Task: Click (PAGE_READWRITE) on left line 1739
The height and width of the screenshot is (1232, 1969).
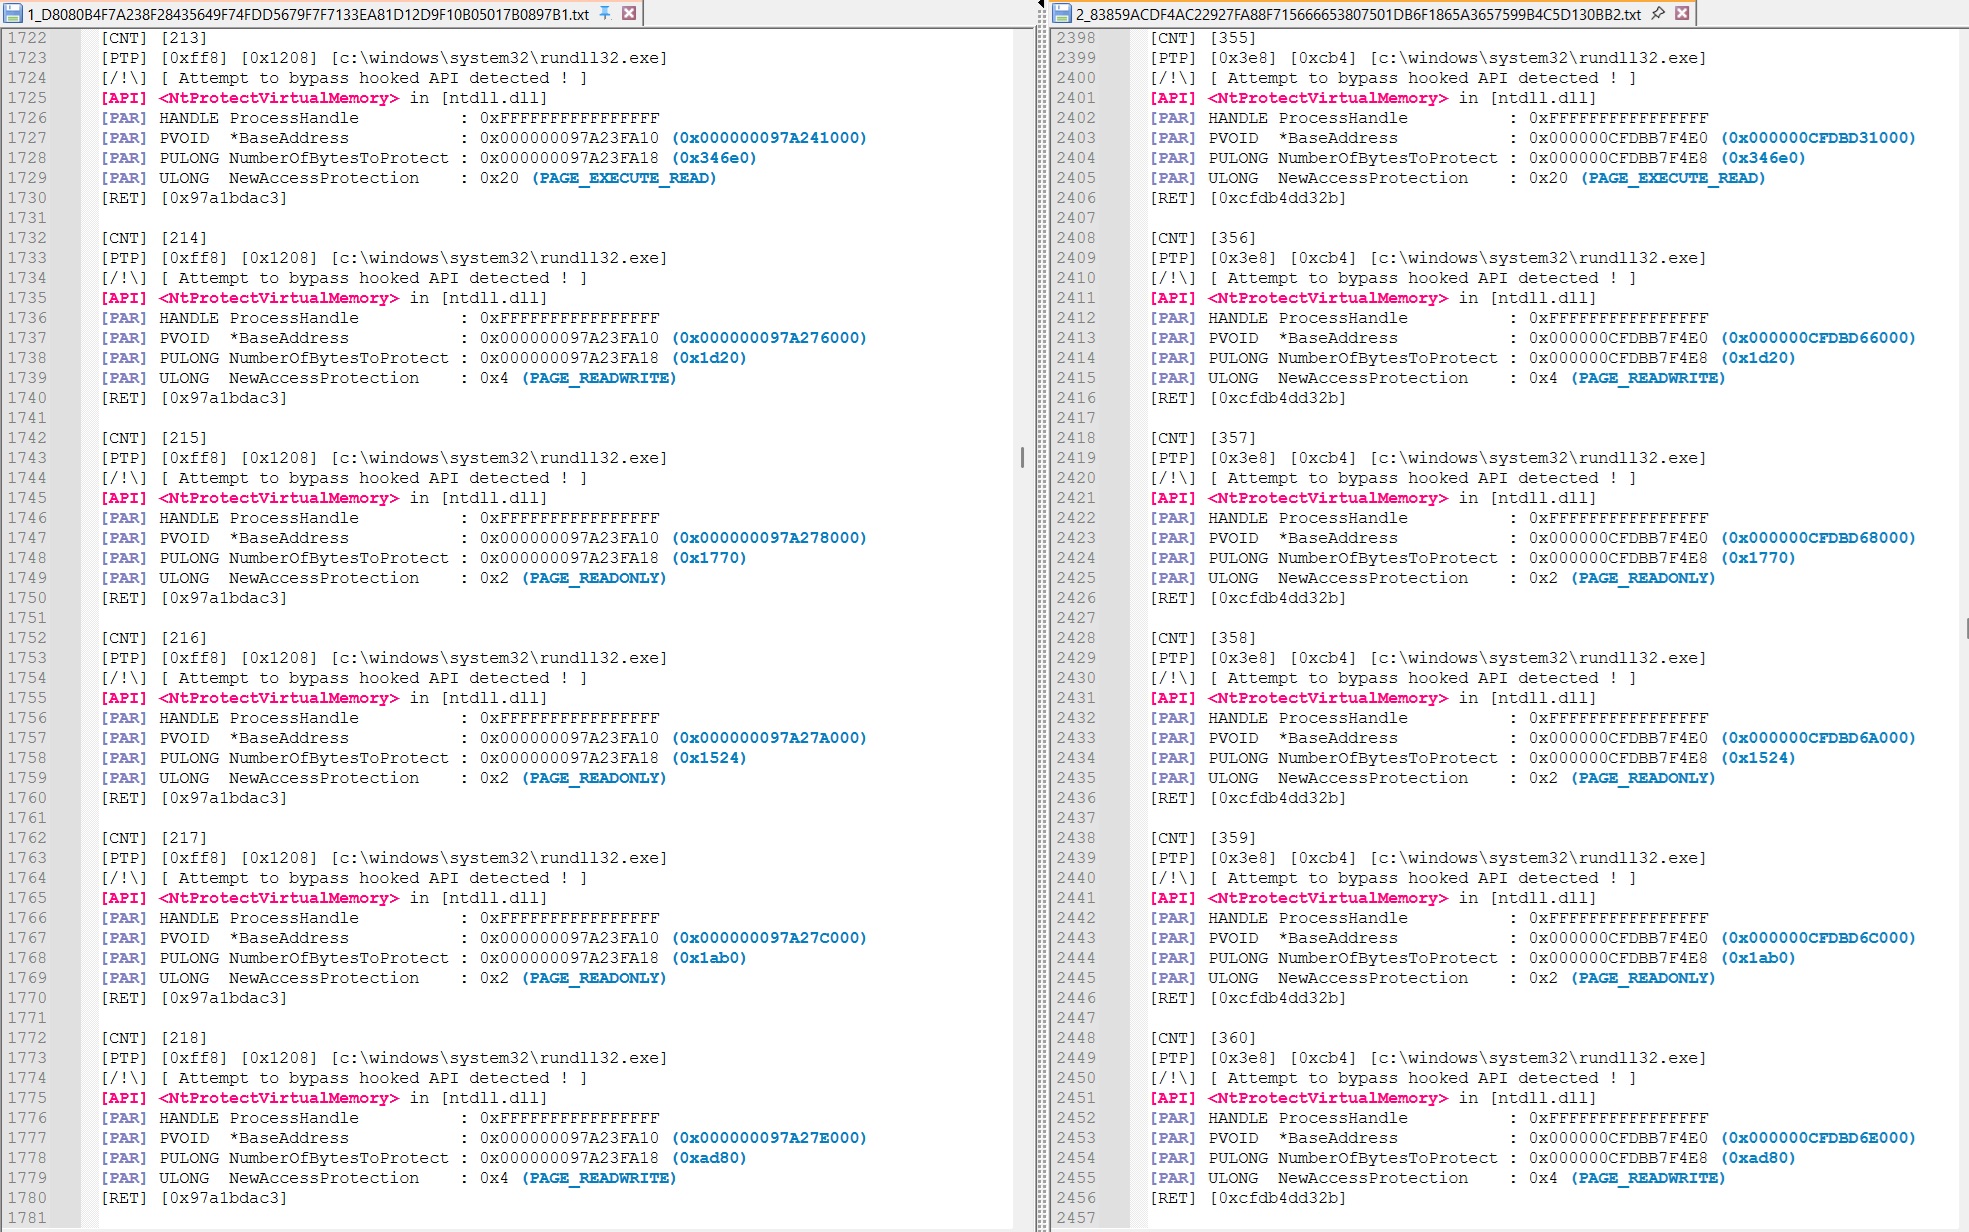Action: tap(599, 378)
